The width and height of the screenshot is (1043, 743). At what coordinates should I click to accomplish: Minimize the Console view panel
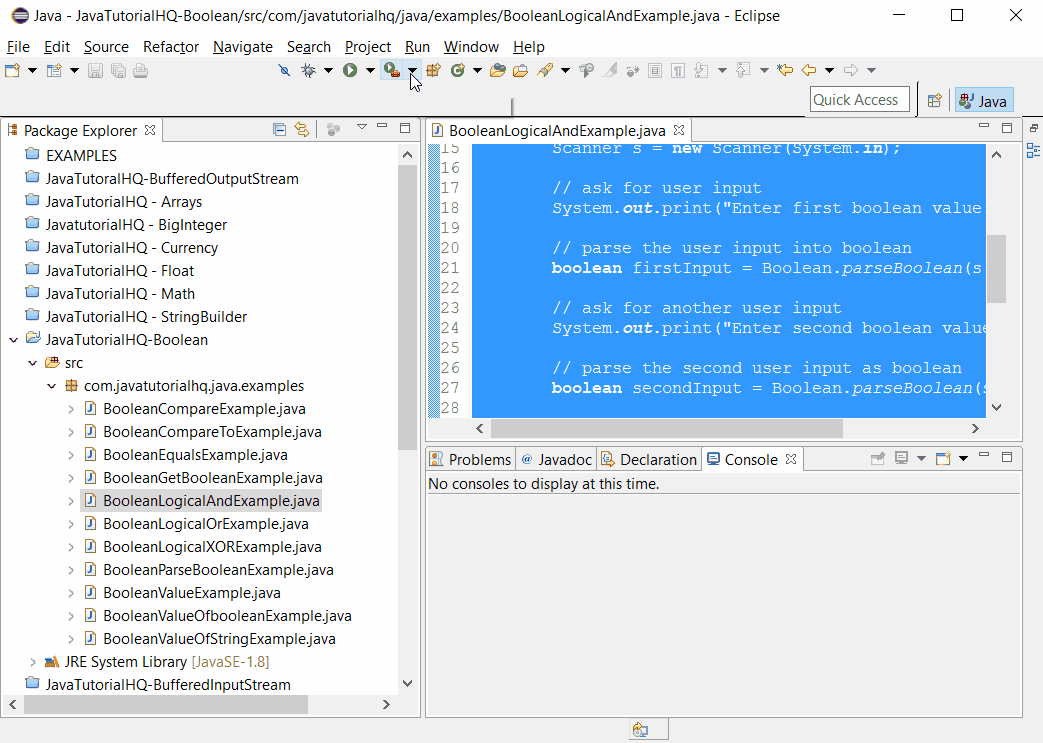coord(984,456)
